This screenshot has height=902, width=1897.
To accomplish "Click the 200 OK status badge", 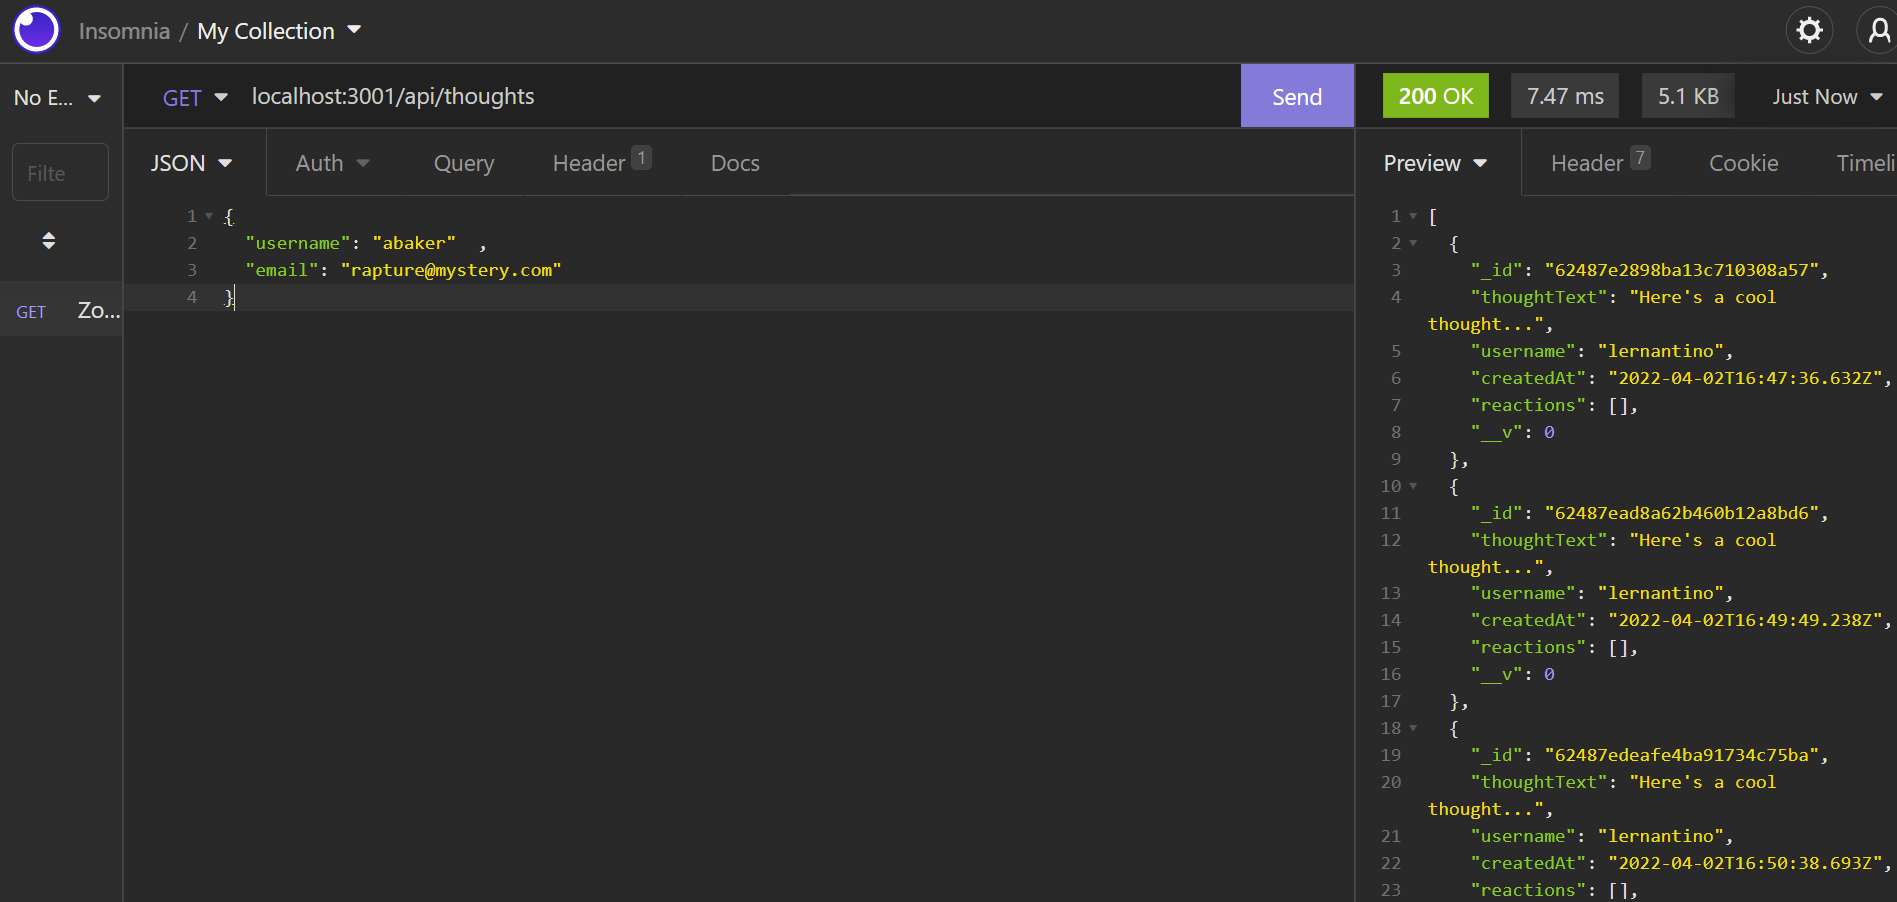I will pyautogui.click(x=1435, y=95).
